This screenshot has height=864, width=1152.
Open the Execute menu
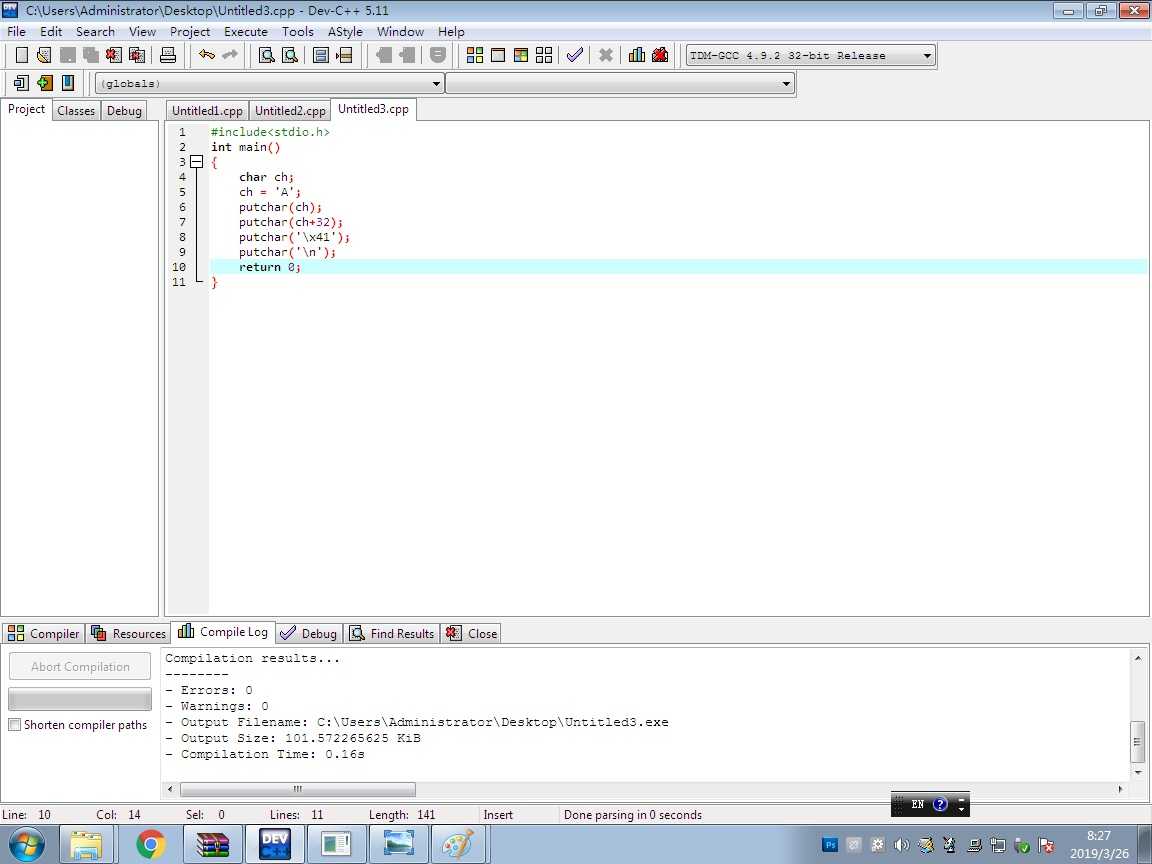point(245,32)
